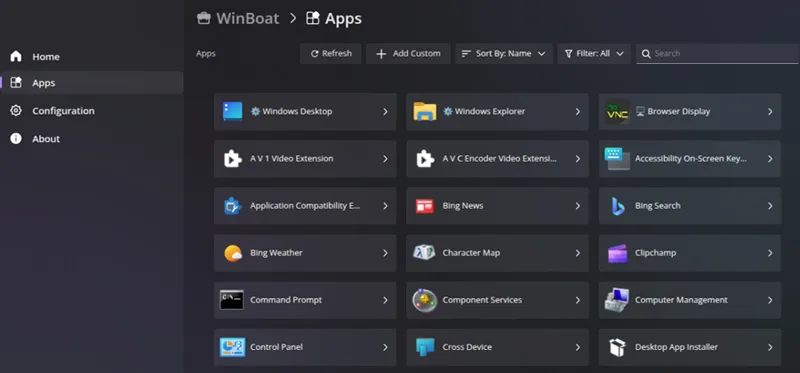Screen dimensions: 800x373
Task: Click the Windows Explorer folder icon
Action: 424,111
